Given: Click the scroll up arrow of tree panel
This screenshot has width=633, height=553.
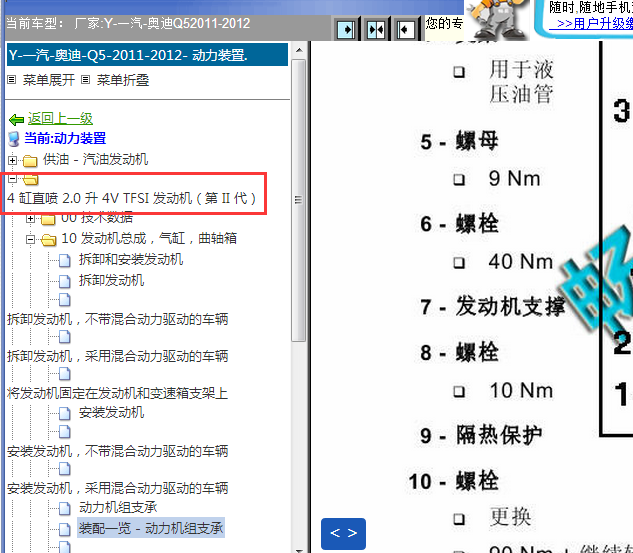Looking at the screenshot, I should 299,50.
